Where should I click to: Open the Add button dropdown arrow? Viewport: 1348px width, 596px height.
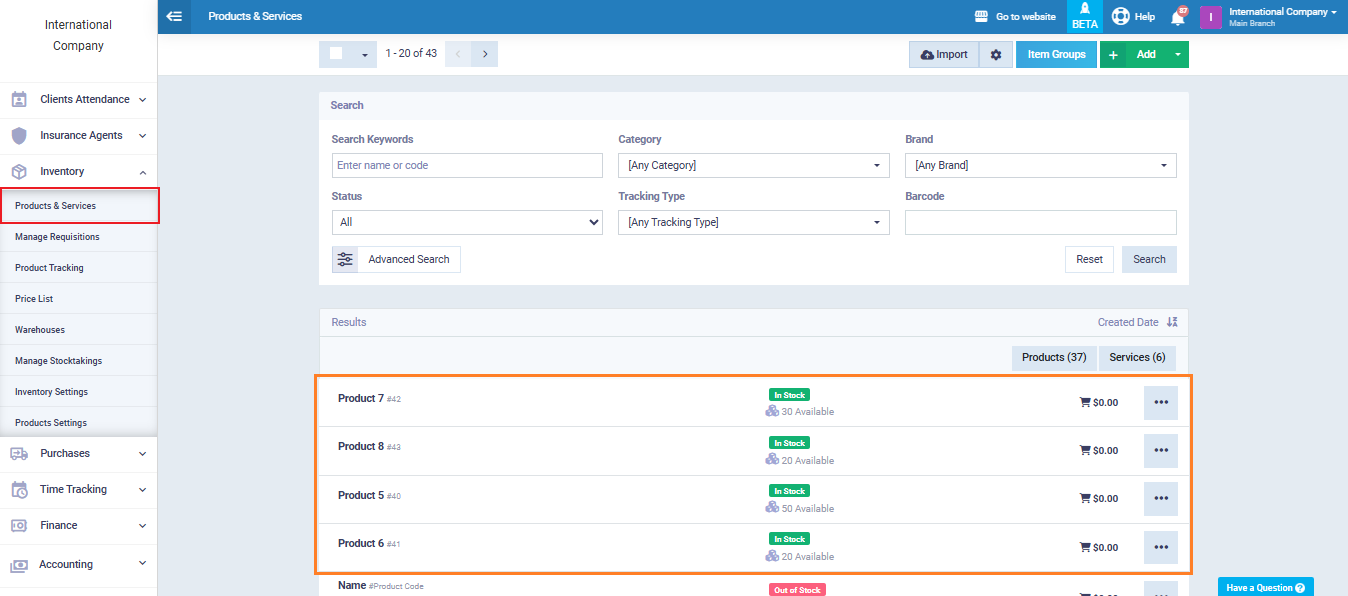(1177, 55)
